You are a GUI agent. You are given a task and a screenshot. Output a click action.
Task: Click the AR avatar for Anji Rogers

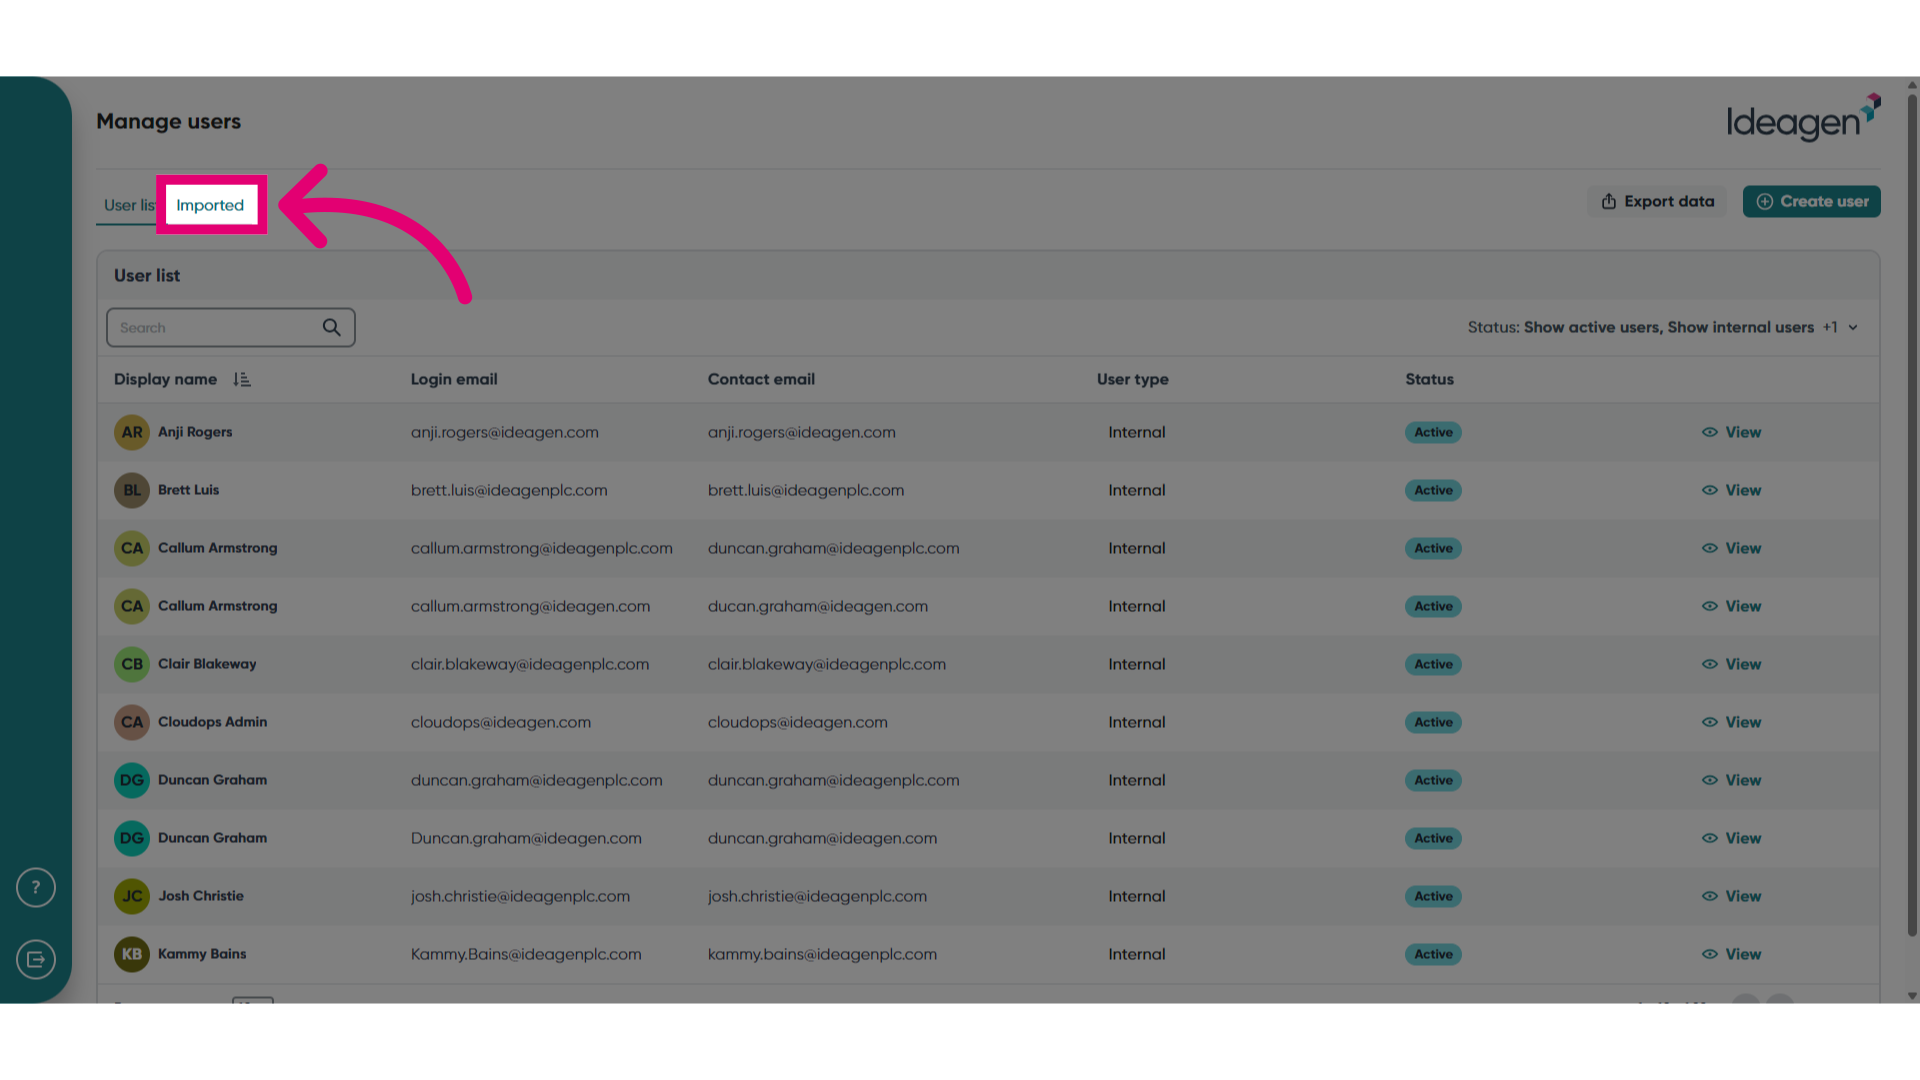[132, 432]
